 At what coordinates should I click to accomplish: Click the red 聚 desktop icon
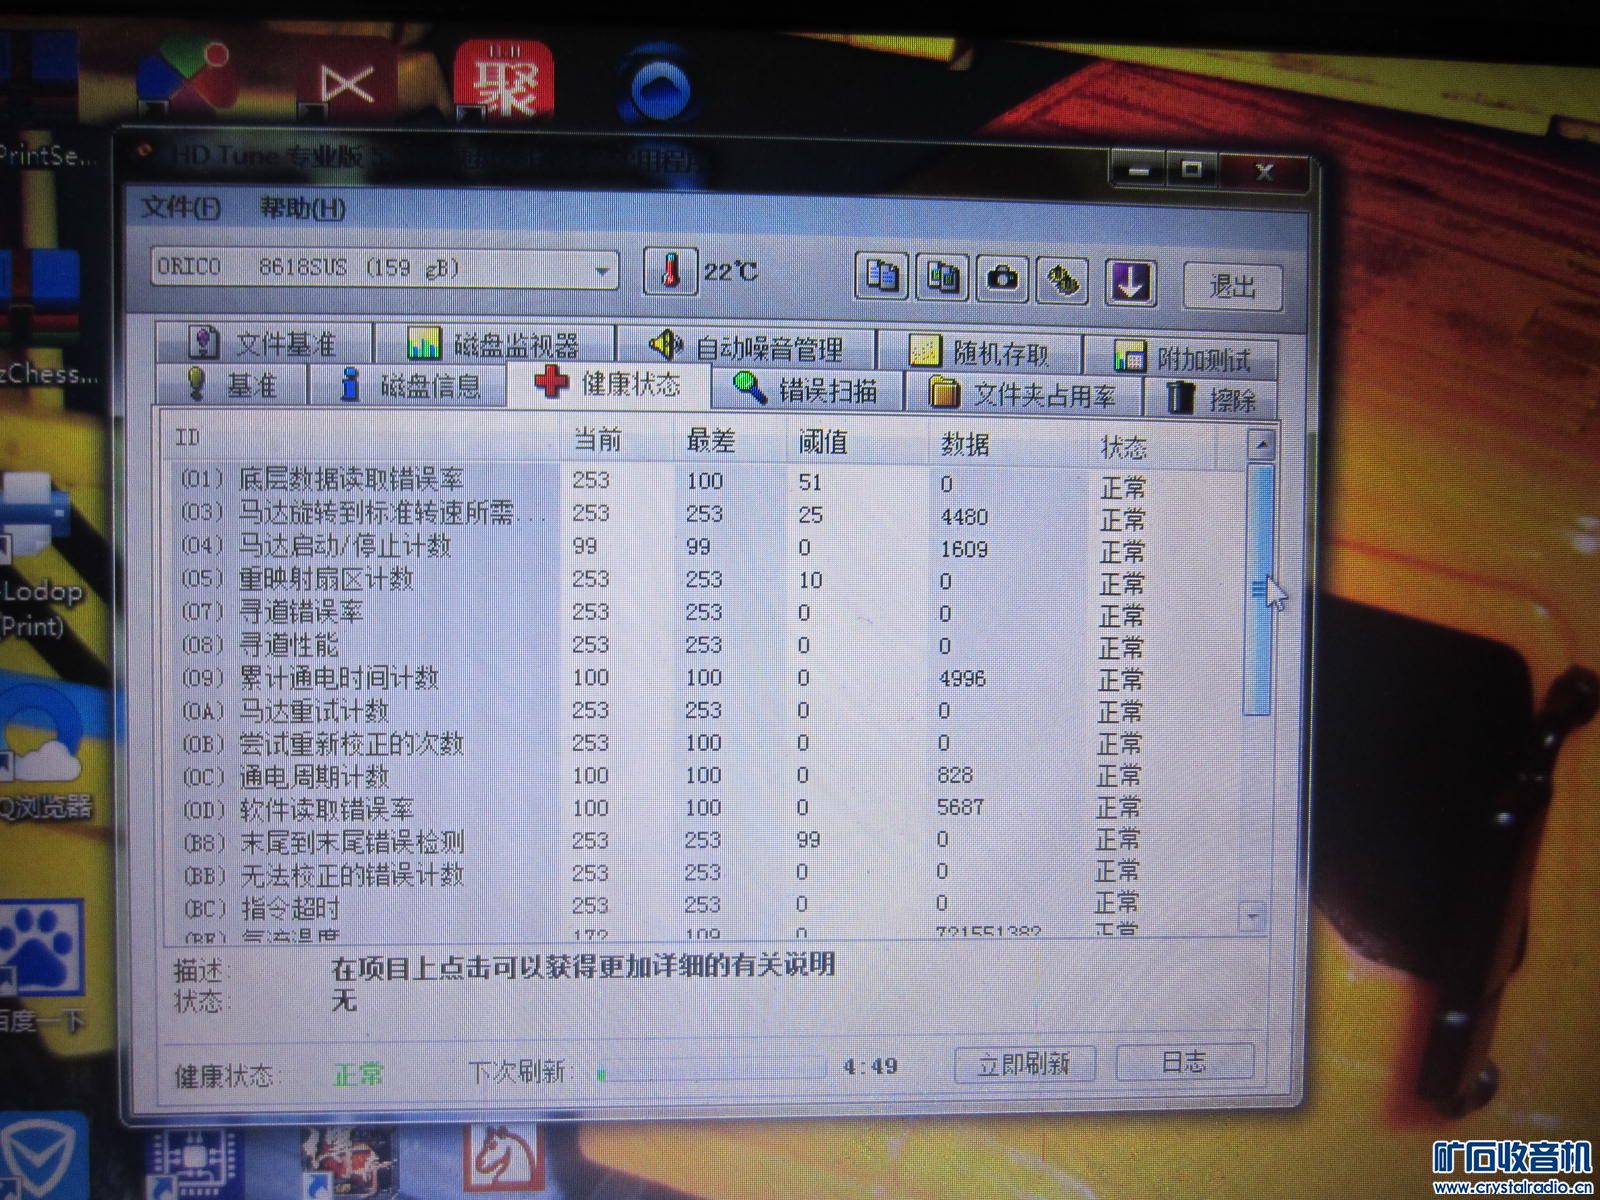point(504,82)
